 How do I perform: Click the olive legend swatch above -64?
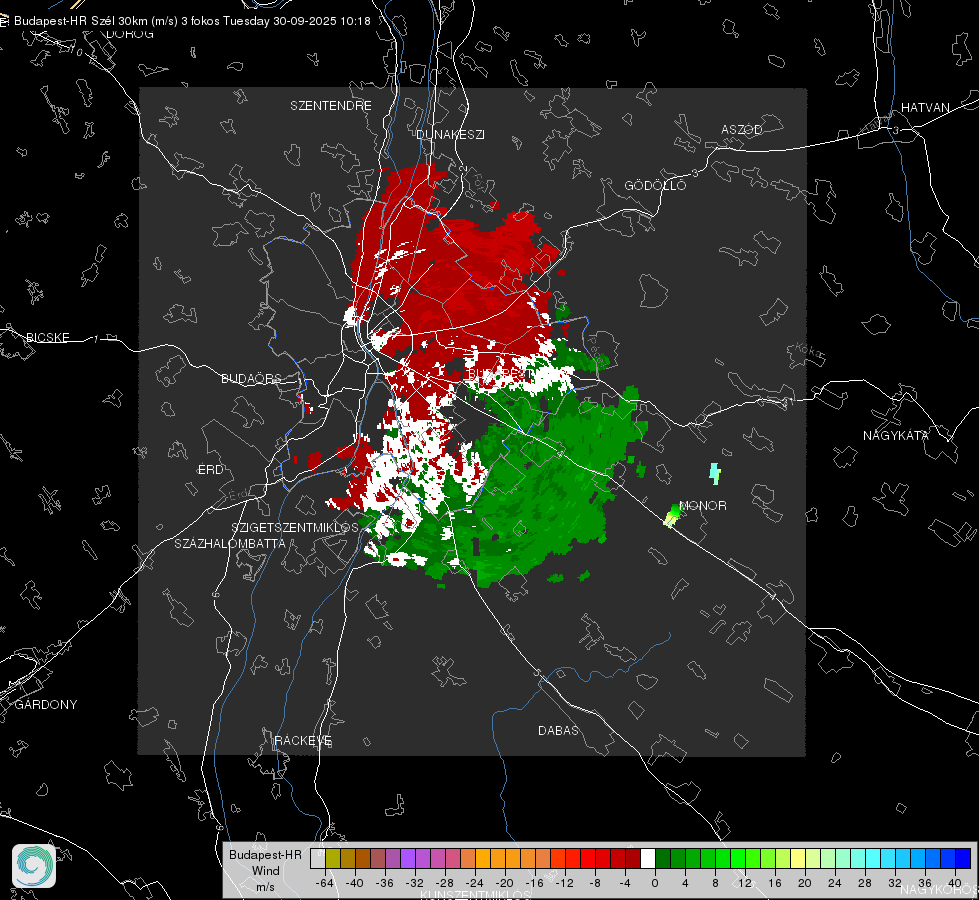[333, 858]
